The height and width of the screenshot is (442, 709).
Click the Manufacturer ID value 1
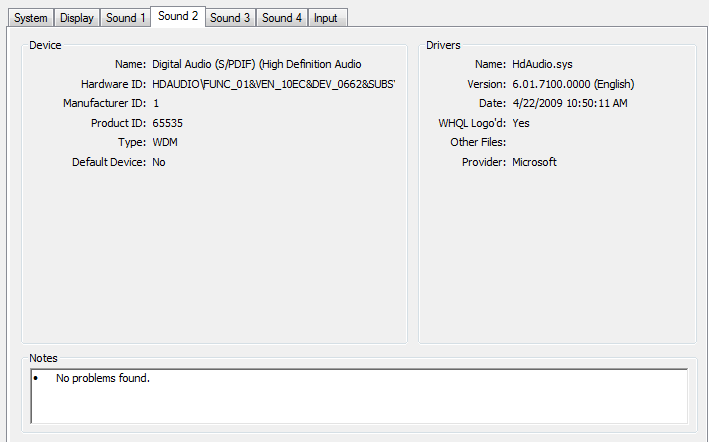click(156, 103)
